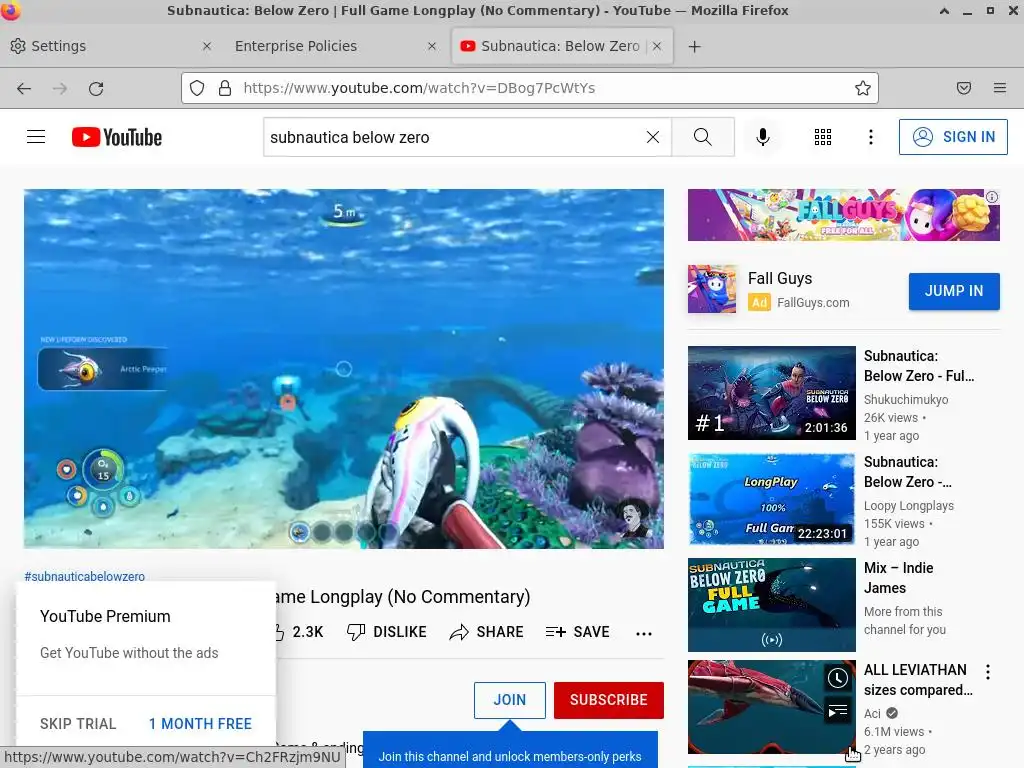Dislike the video
The width and height of the screenshot is (1024, 768).
point(387,632)
